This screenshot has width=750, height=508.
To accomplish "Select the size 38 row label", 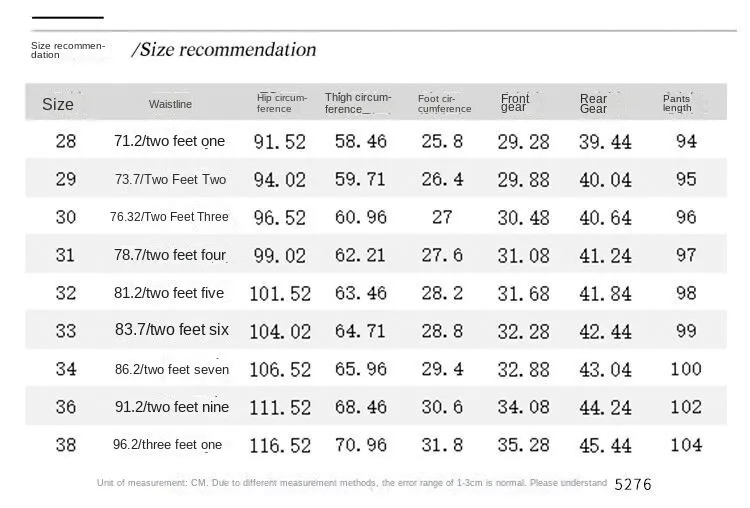I will pos(65,445).
